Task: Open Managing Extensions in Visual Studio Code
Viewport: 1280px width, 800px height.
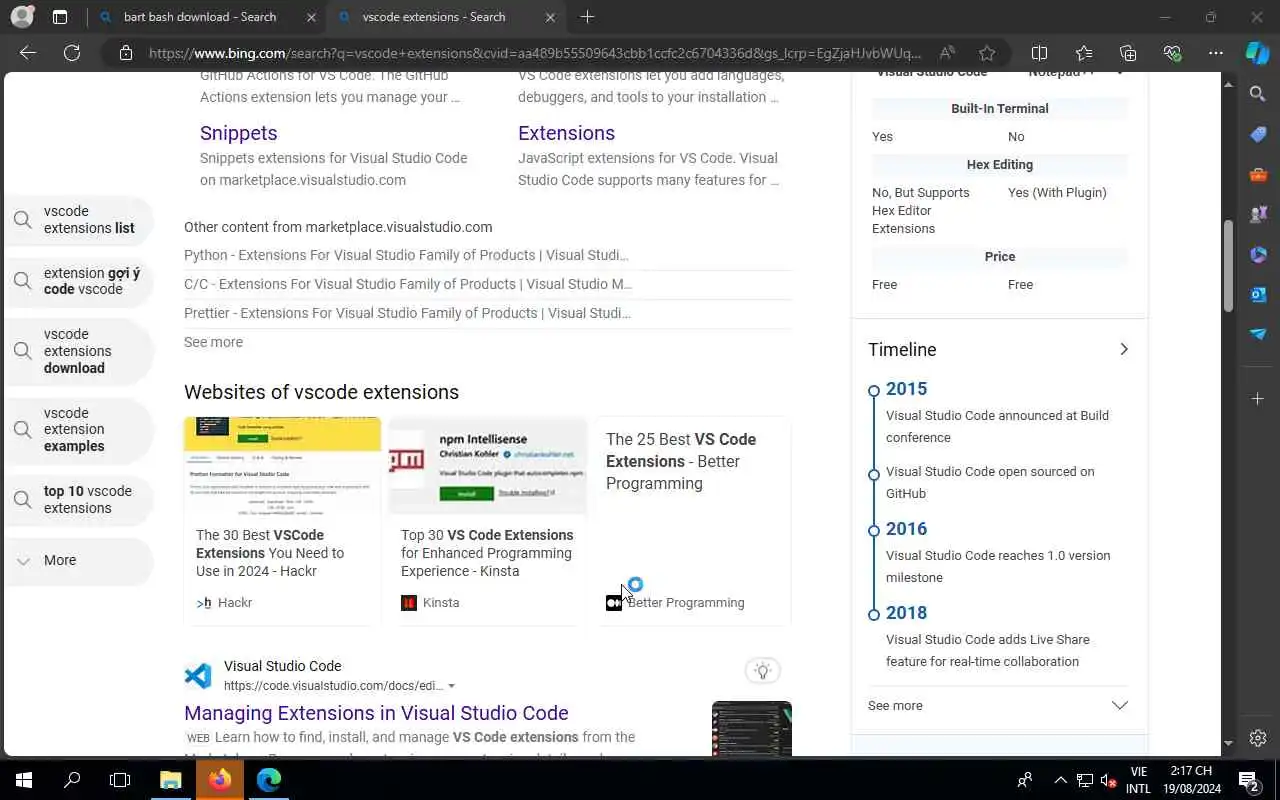Action: click(x=376, y=713)
